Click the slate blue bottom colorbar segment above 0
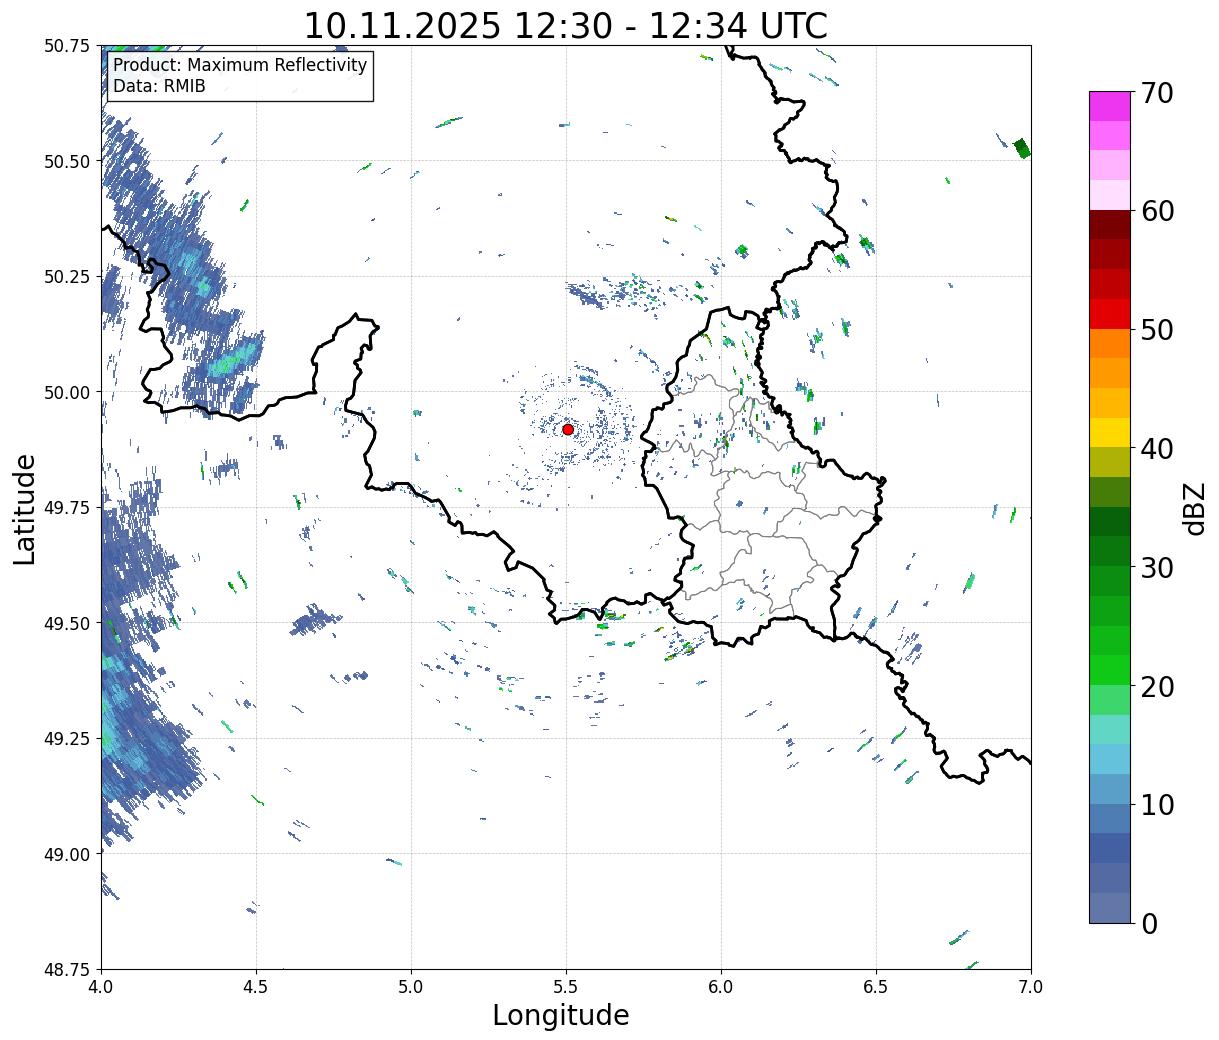This screenshot has height=1040, width=1219. (x=1110, y=908)
